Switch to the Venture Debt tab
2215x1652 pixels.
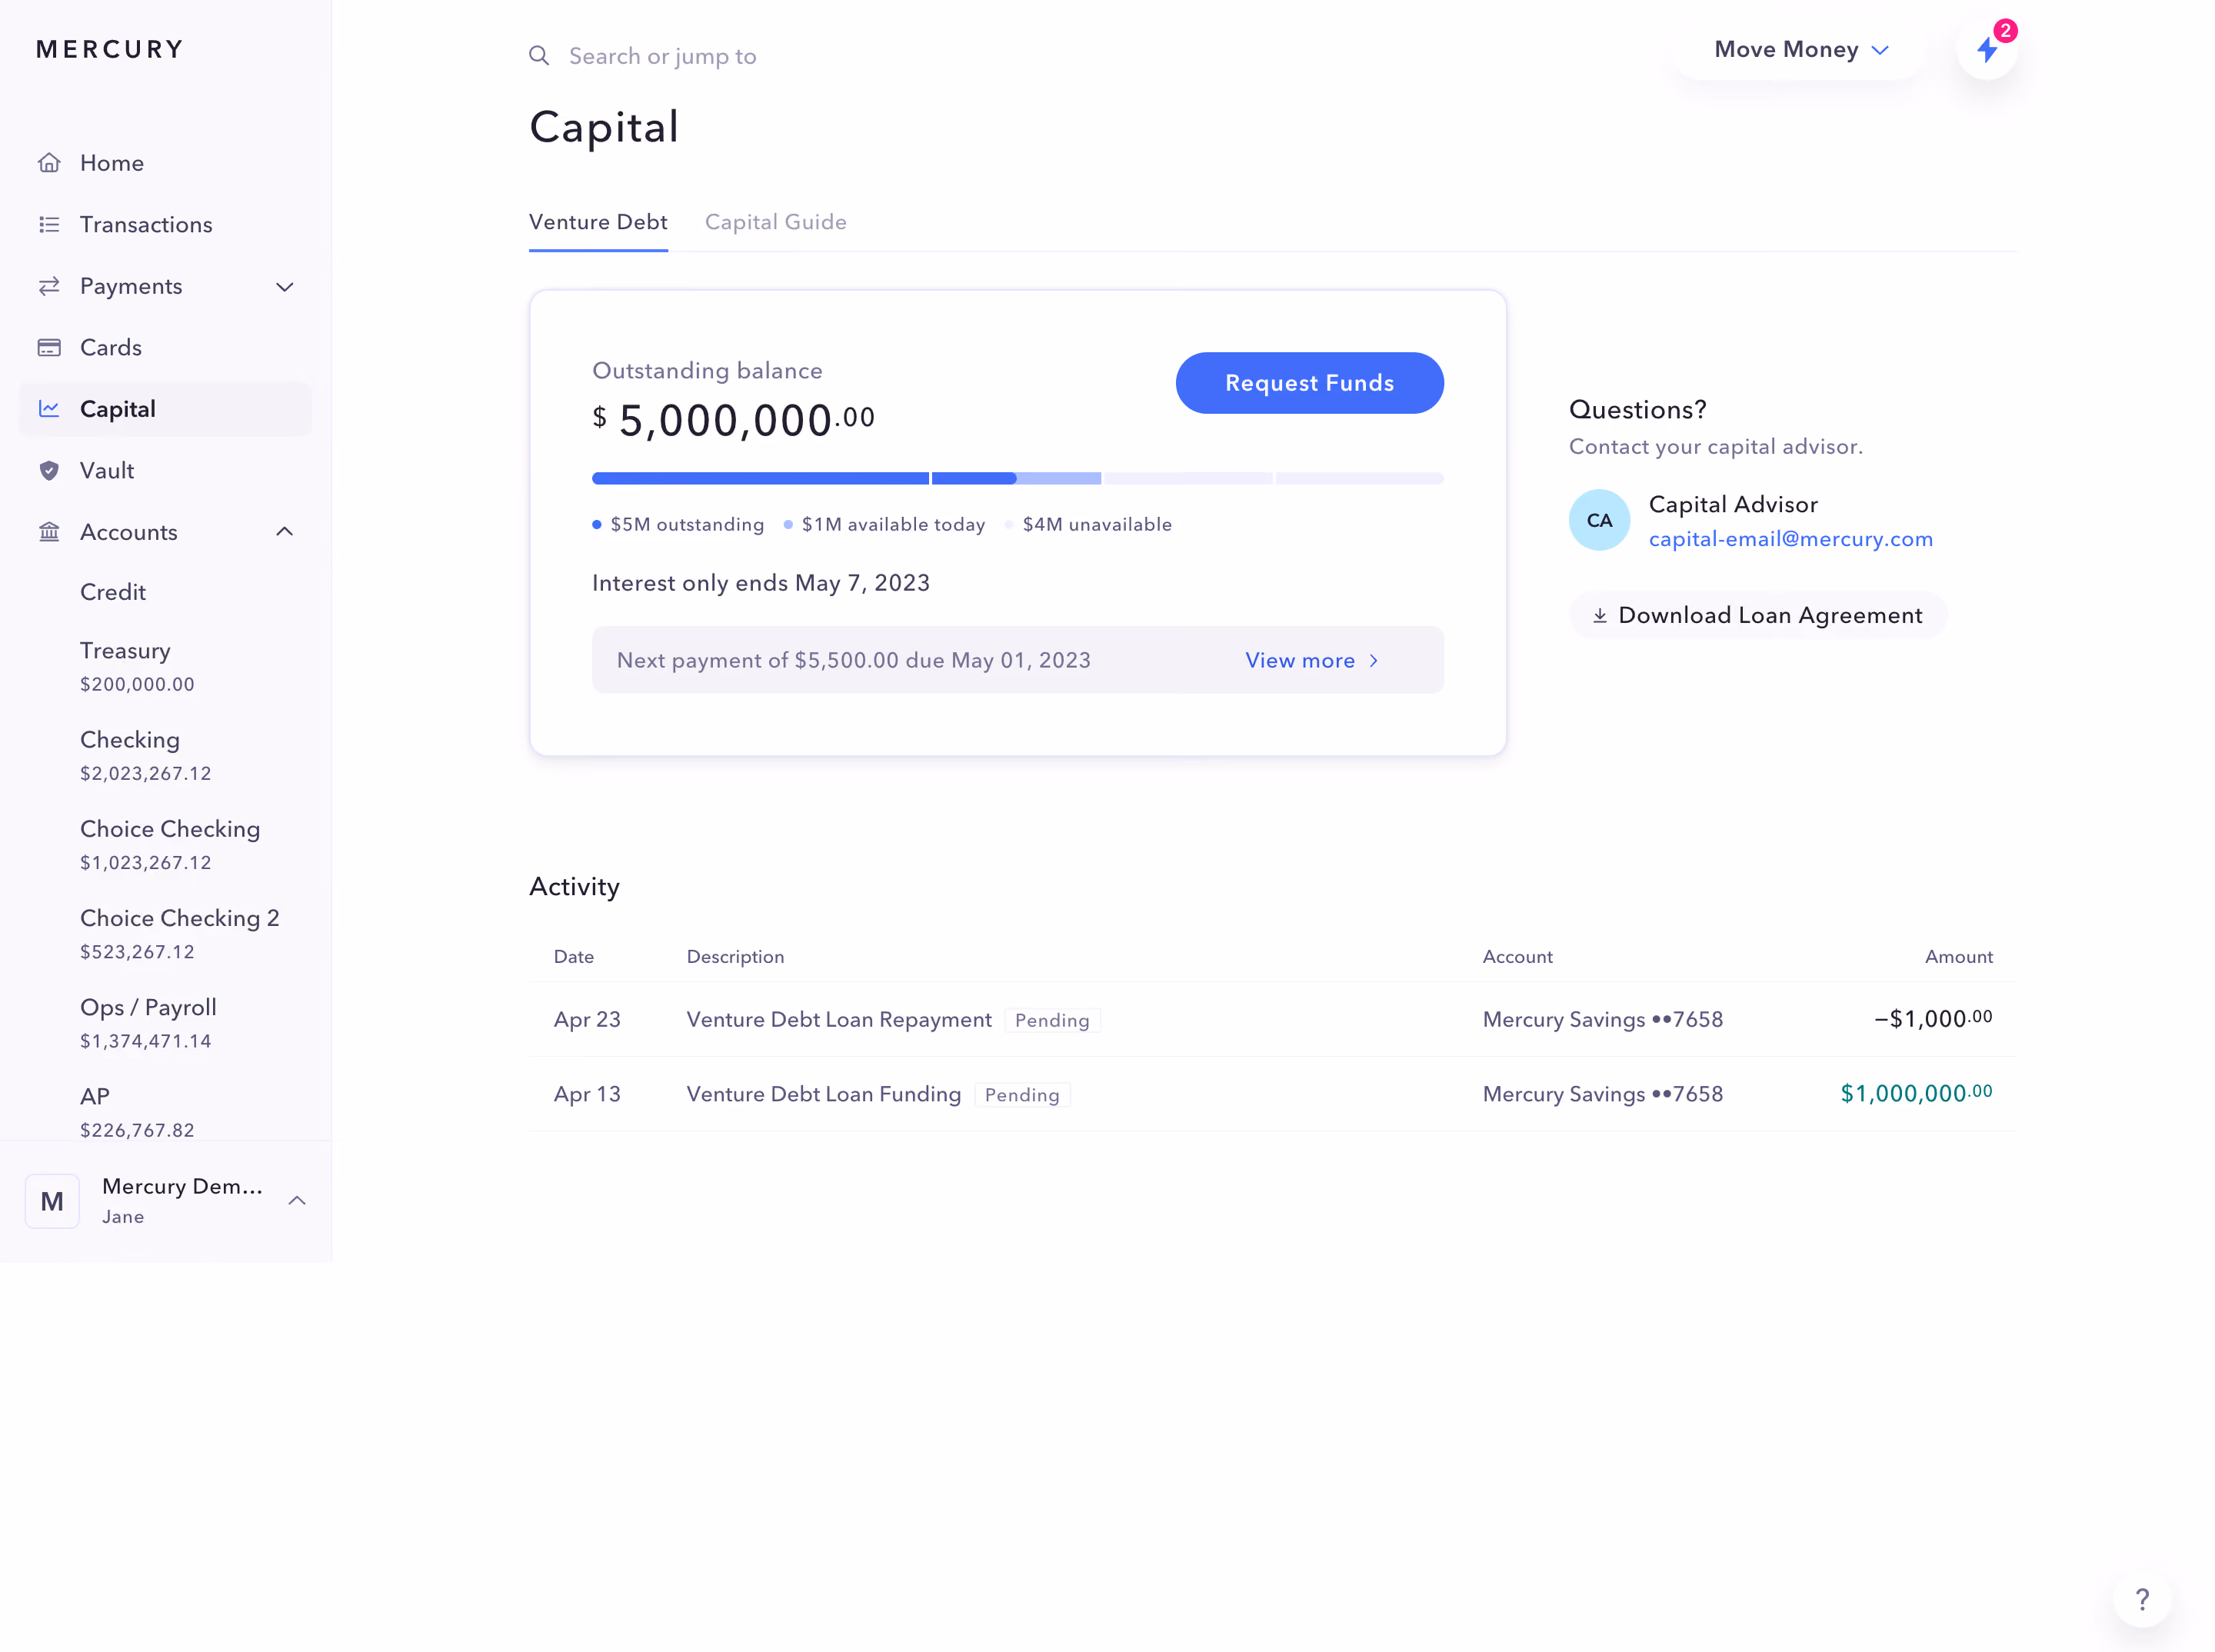tap(598, 222)
